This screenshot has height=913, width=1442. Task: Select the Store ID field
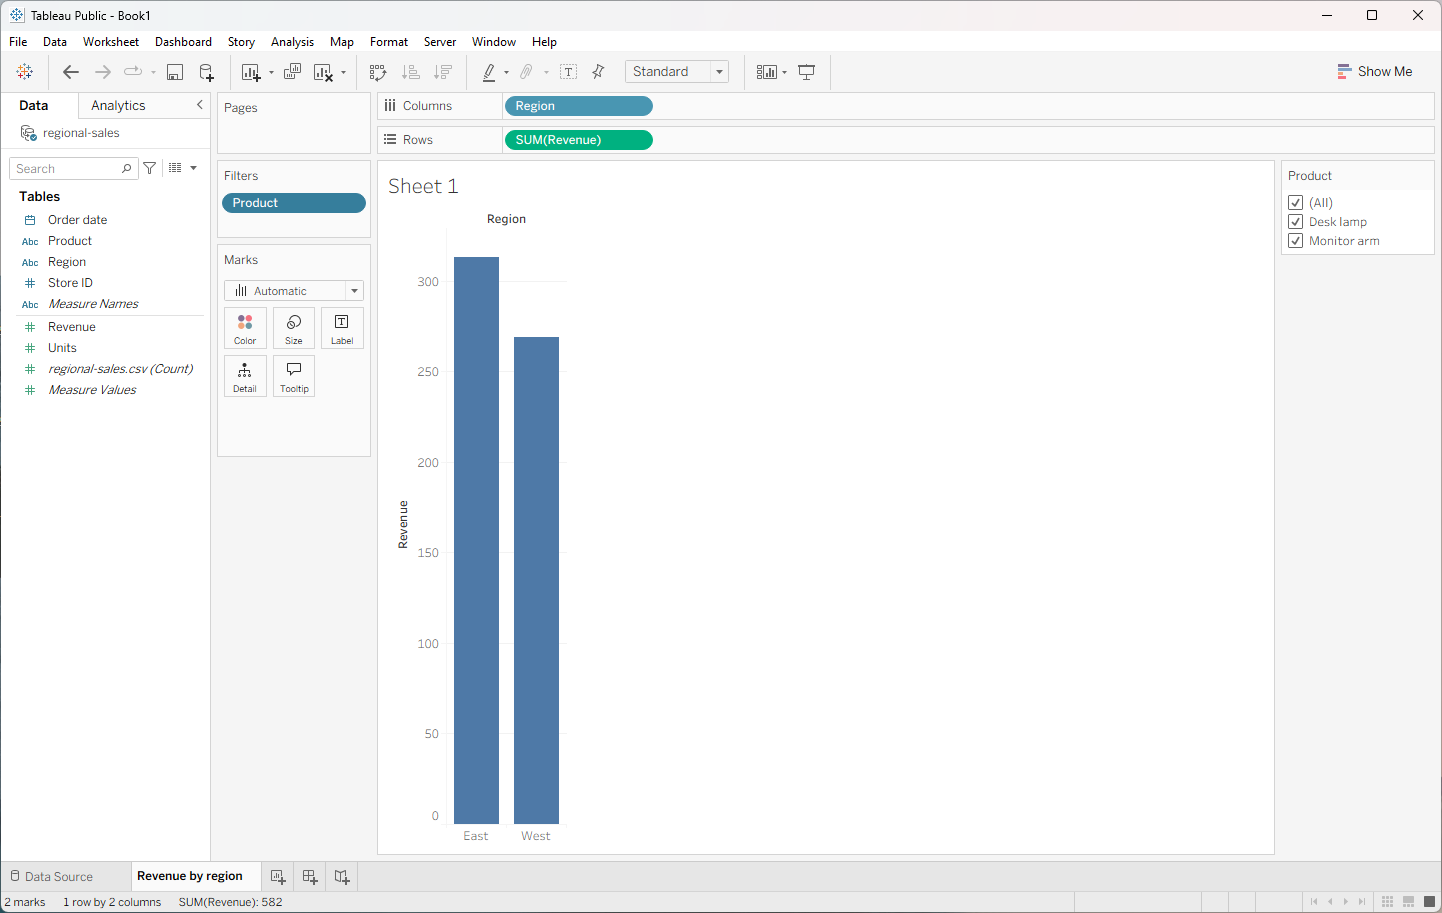(x=70, y=283)
